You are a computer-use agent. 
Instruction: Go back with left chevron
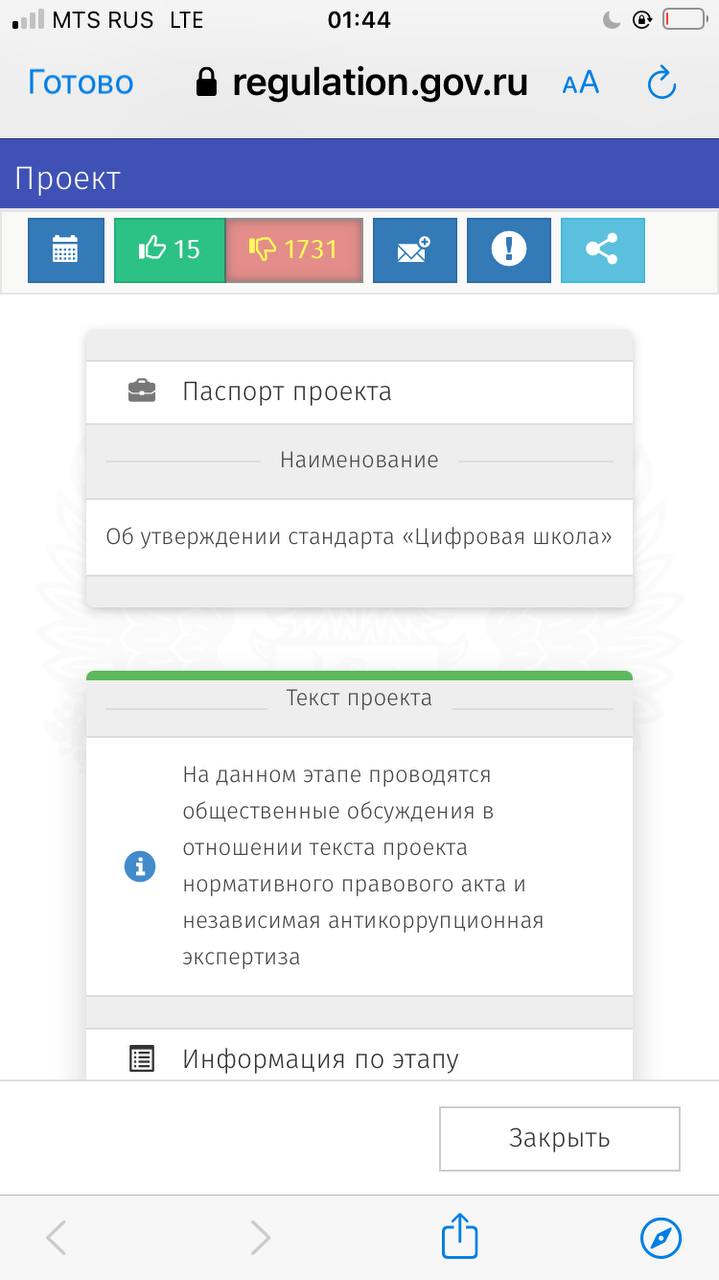(57, 1238)
